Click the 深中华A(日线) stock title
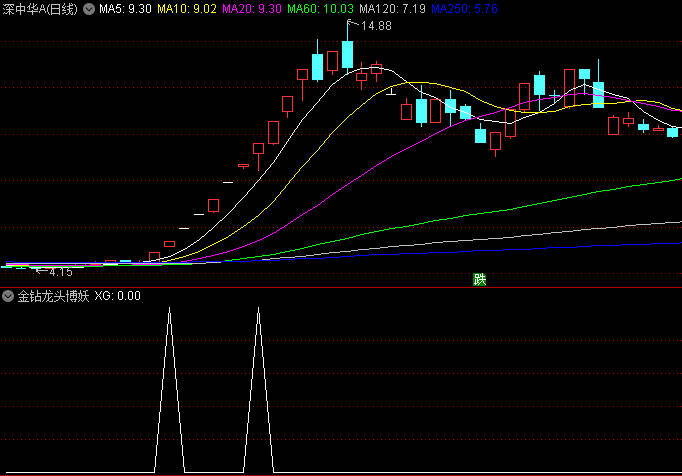The width and height of the screenshot is (682, 476). click(x=42, y=8)
